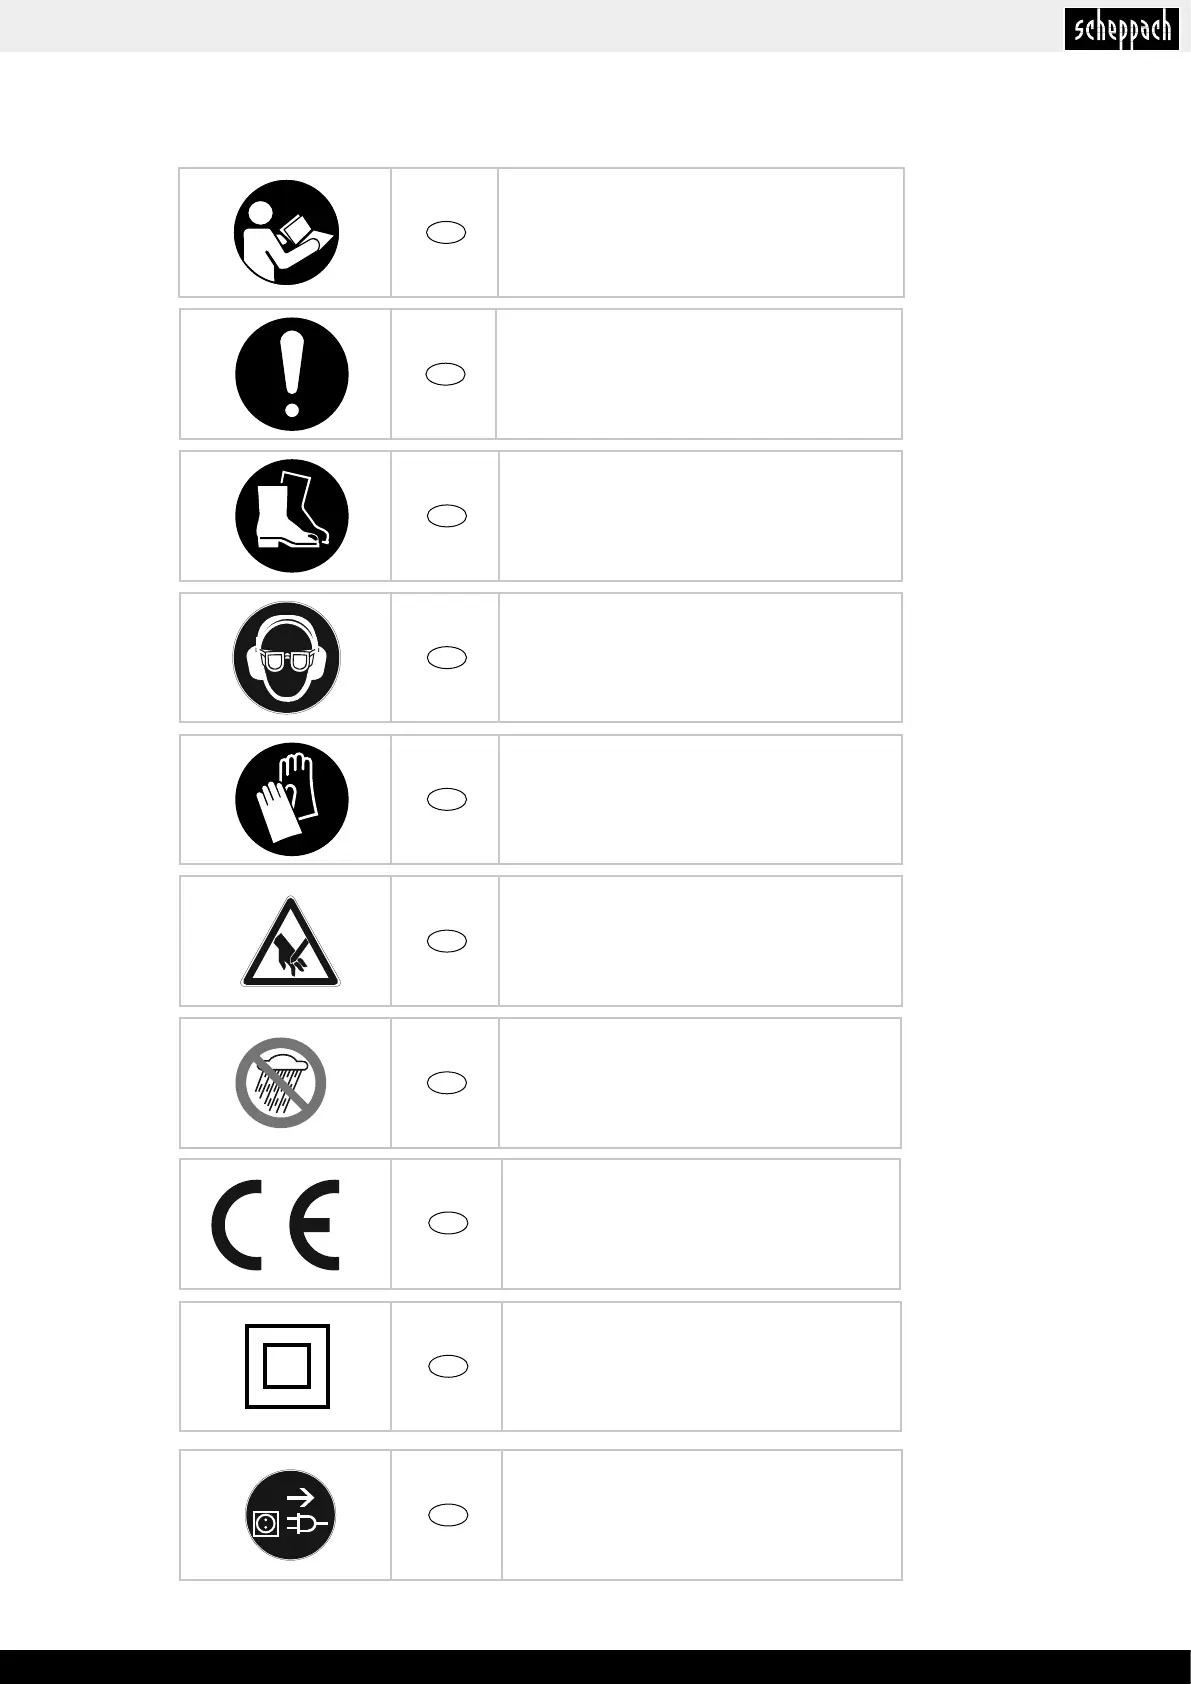The height and width of the screenshot is (1684, 1191).
Task: Click the double-insulation square symbol
Action: tap(288, 1366)
